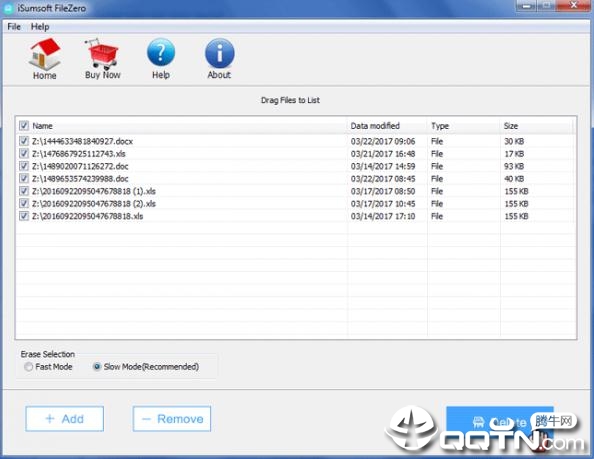Image resolution: width=594 pixels, height=459 pixels.
Task: Click the date 03/22/2017 09:06
Action: [x=383, y=141]
